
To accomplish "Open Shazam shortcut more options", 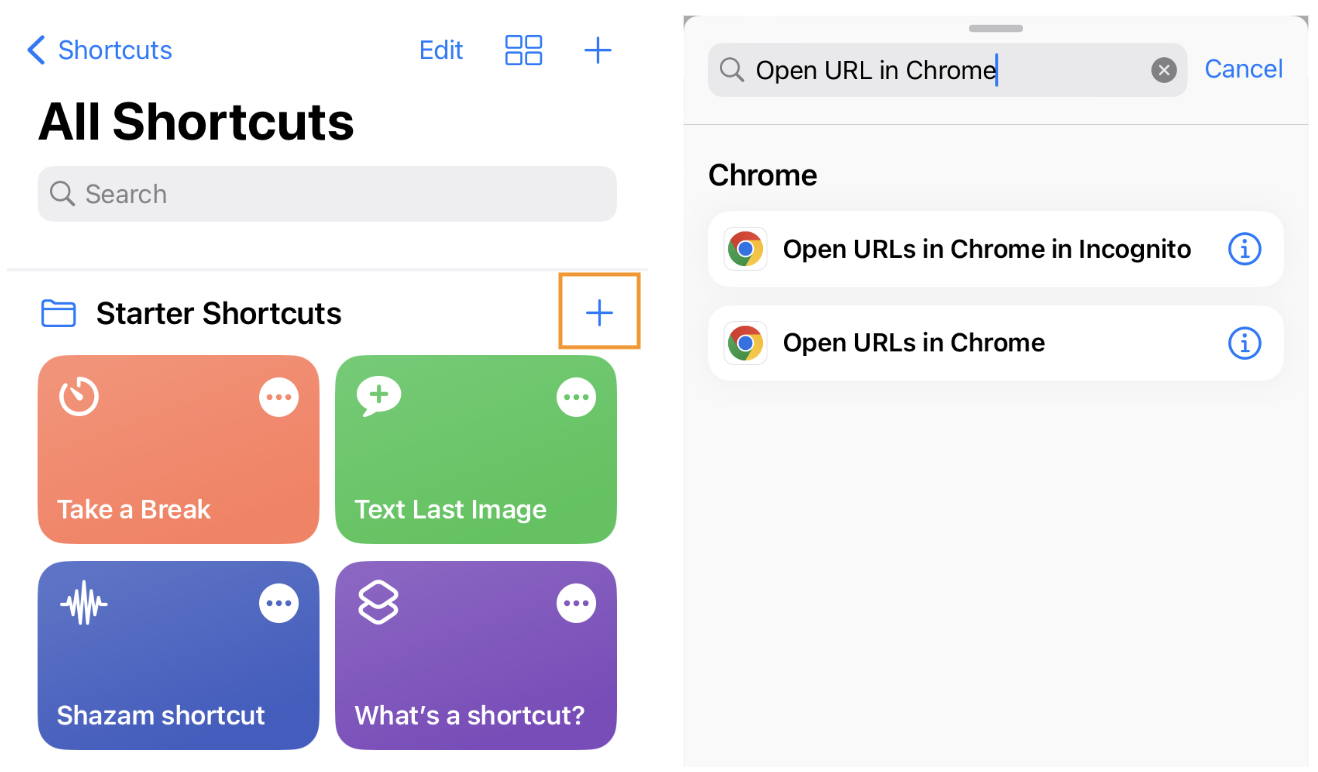I will point(279,603).
